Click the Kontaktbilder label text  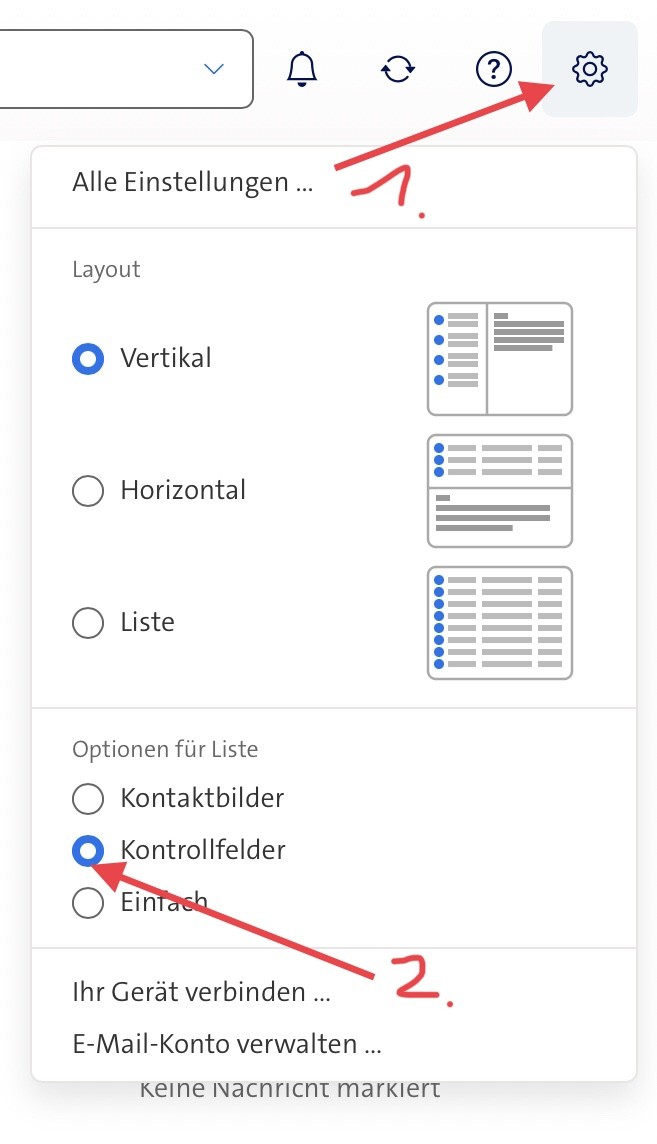coord(202,799)
